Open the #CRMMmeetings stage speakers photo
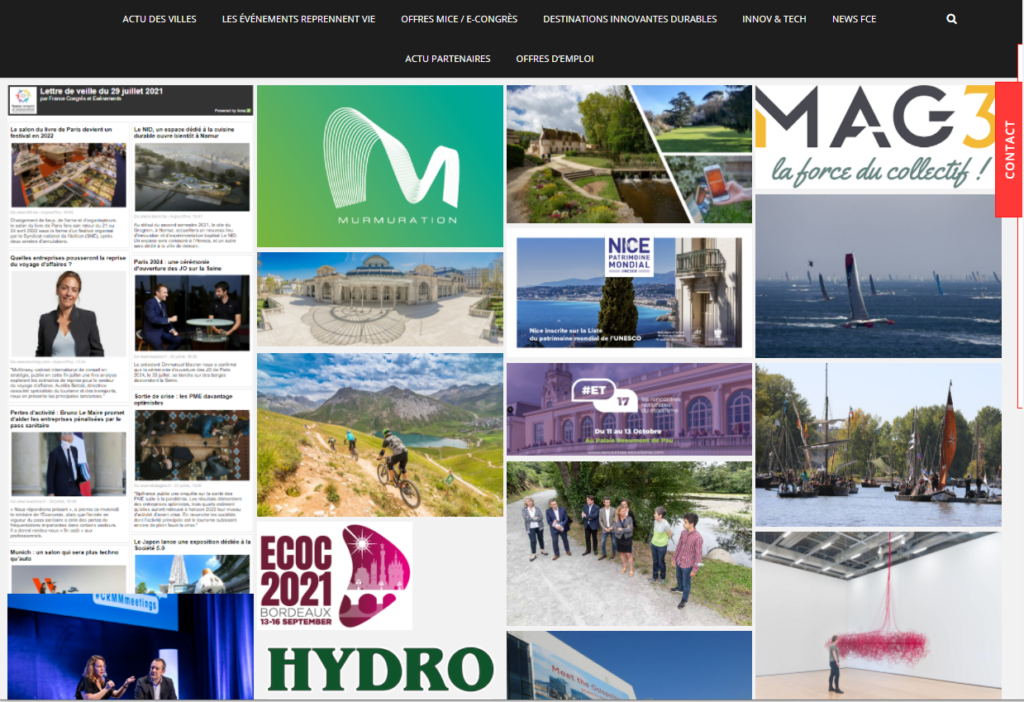This screenshot has height=702, width=1024. click(131, 646)
